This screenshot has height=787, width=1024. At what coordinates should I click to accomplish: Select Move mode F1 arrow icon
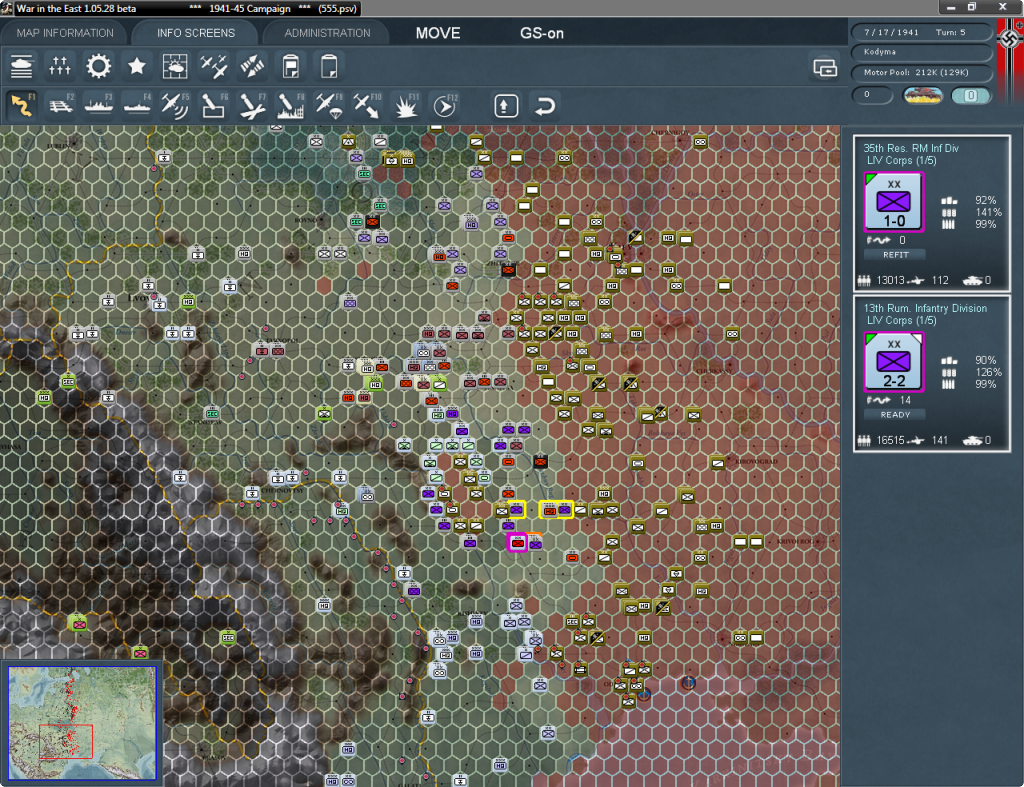22,106
